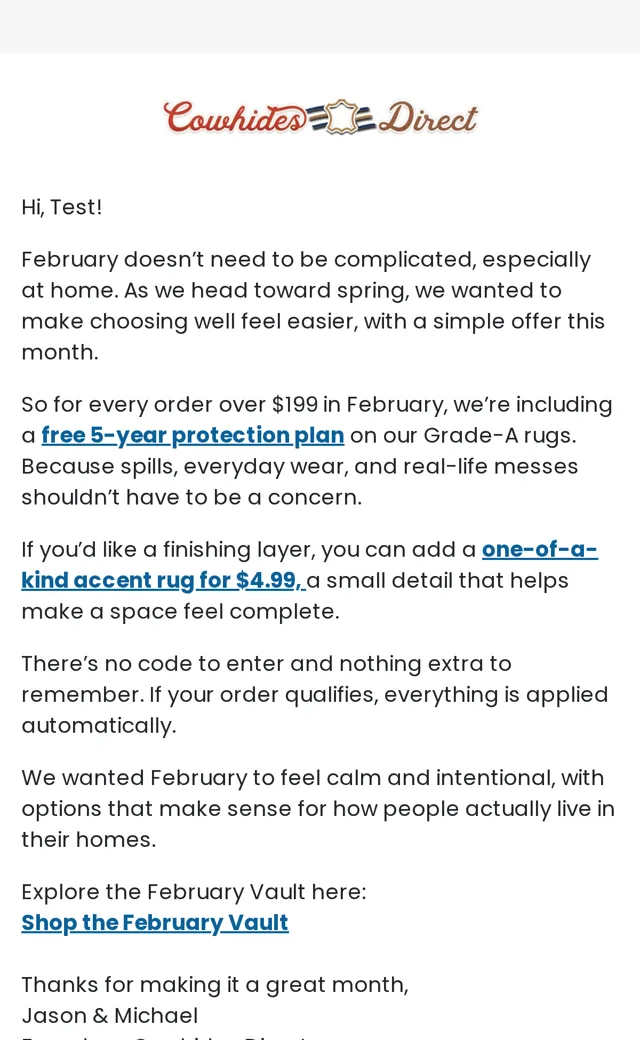Viewport: 640px width, 1040px height.
Task: Click the "Explore the February Vault here:" line
Action: point(194,891)
